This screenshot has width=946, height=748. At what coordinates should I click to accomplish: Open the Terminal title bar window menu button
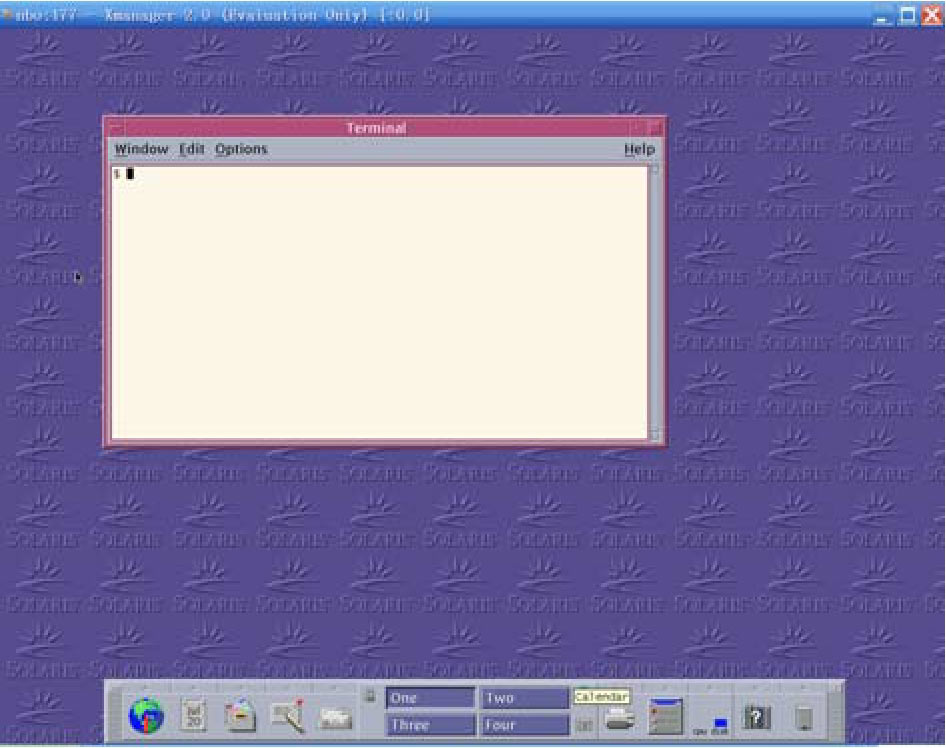pos(115,128)
